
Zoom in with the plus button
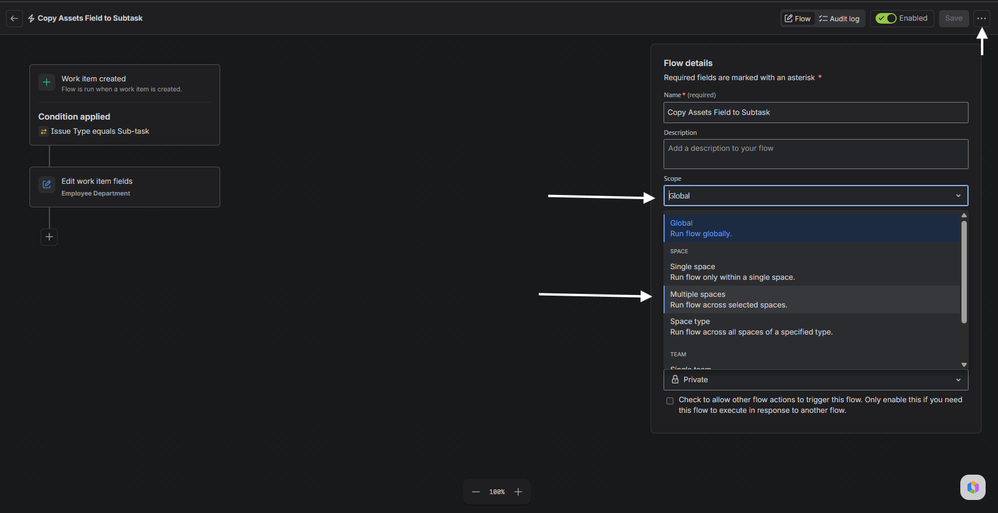pos(518,492)
